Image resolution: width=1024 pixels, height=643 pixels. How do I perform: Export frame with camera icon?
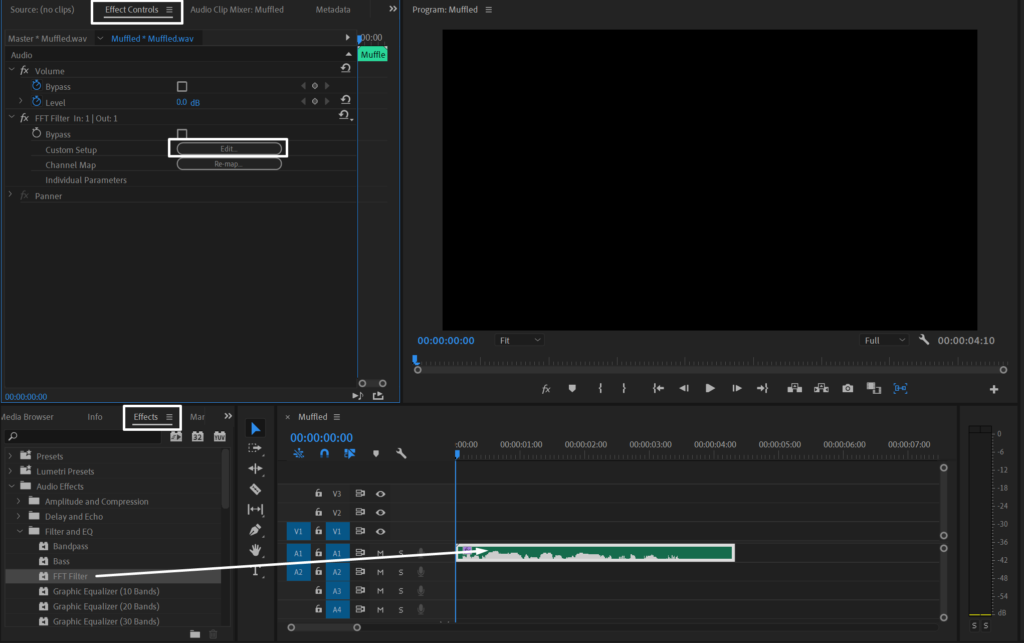click(x=848, y=388)
